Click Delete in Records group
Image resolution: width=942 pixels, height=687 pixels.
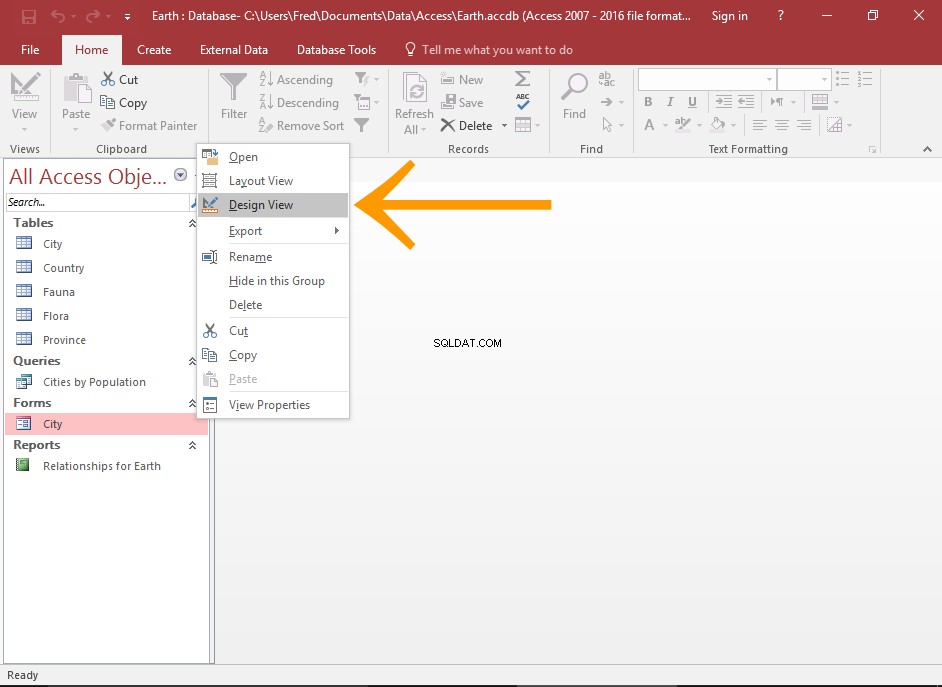pos(466,126)
